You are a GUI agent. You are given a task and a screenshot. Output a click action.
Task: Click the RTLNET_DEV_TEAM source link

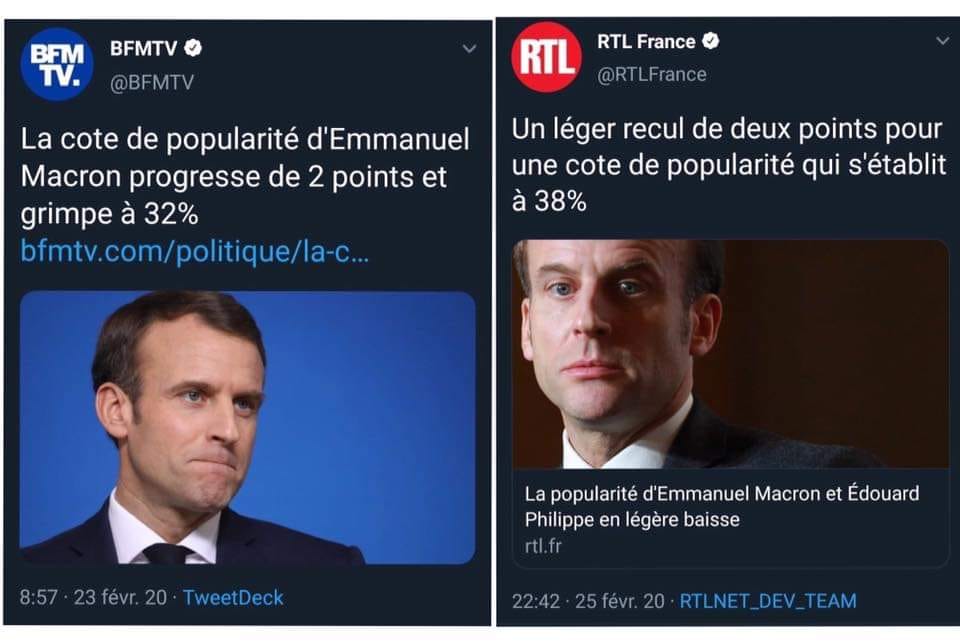coord(768,601)
